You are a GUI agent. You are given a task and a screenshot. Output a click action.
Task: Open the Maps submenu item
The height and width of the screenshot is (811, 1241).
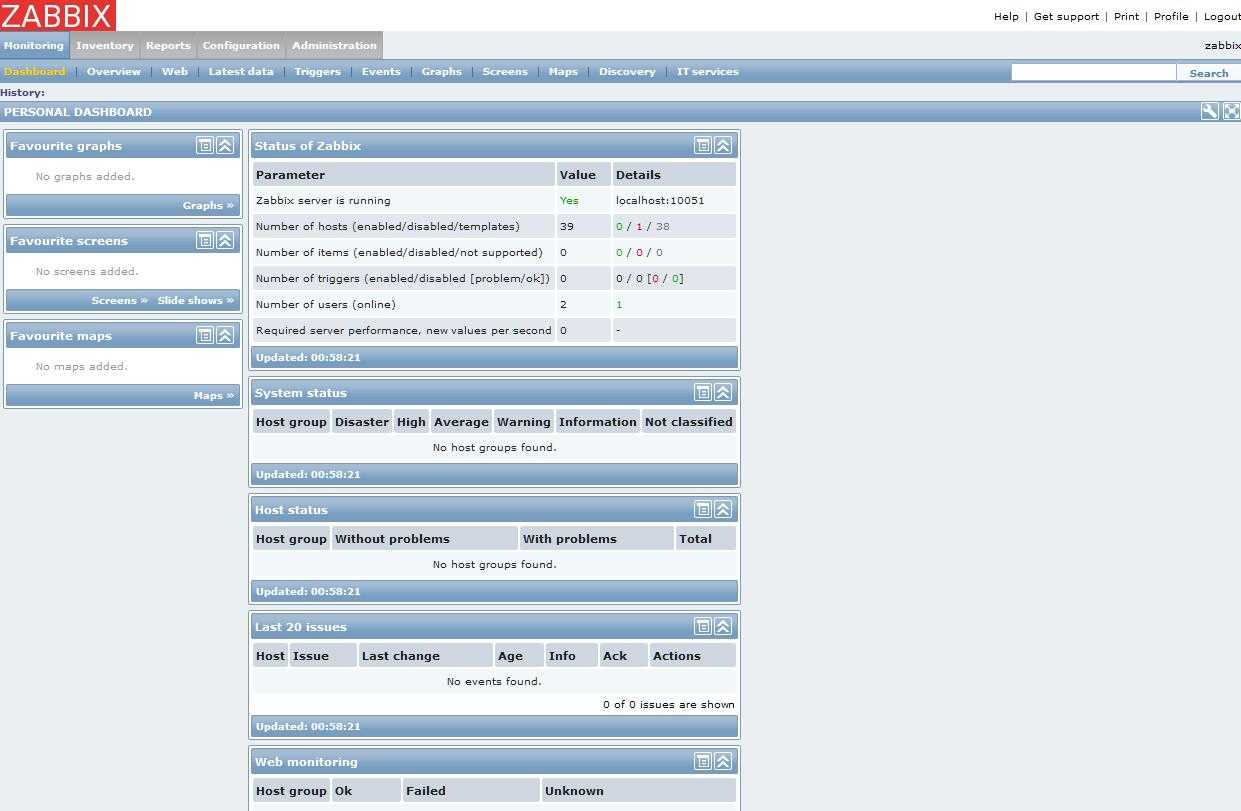pyautogui.click(x=563, y=71)
